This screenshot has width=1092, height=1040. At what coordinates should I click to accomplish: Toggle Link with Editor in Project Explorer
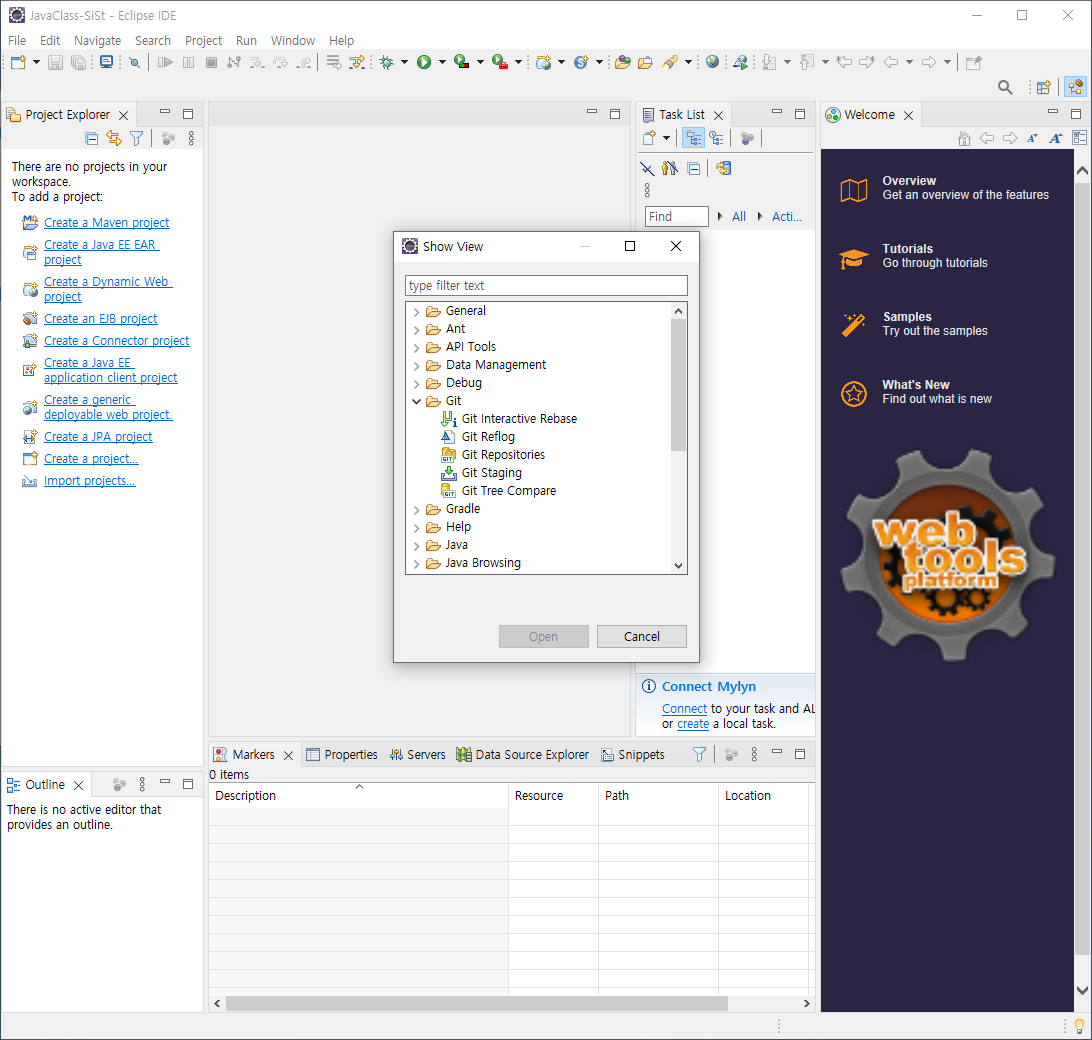coord(114,139)
